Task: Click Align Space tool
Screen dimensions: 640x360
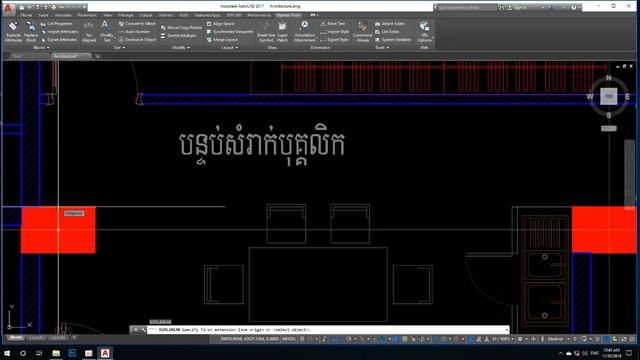Action: (x=220, y=24)
